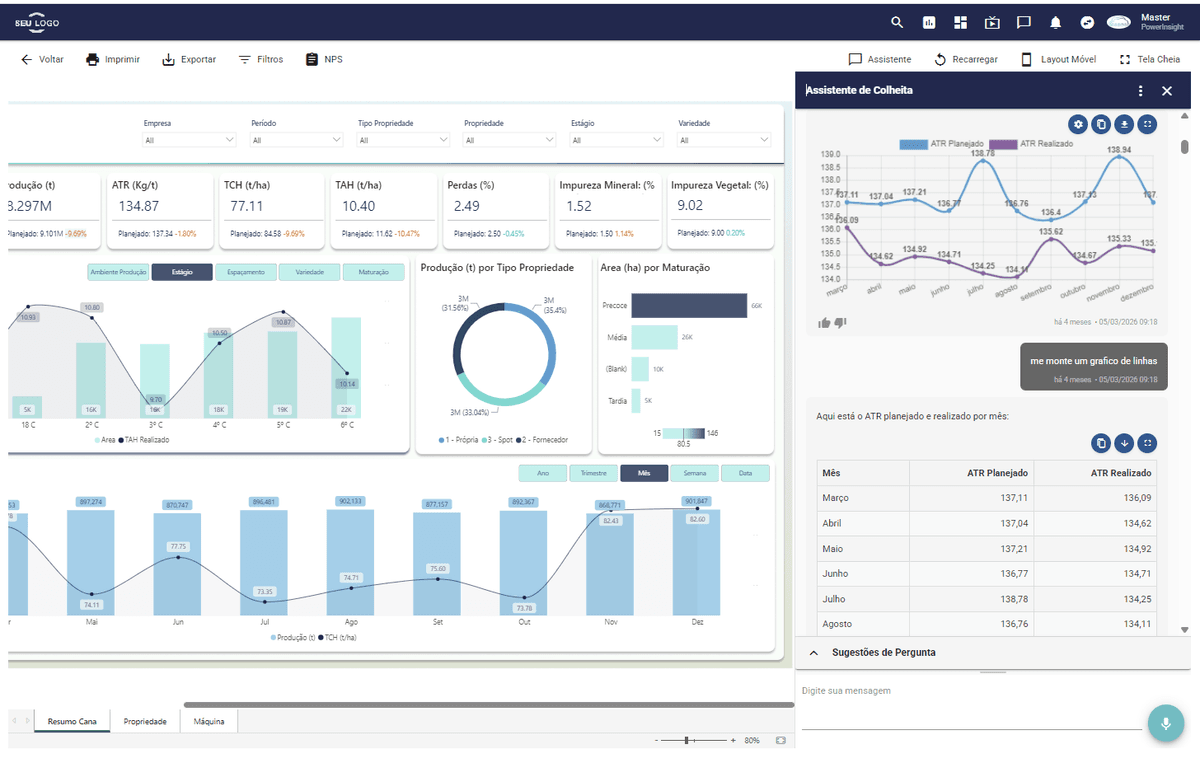Switch time granularity to Ano
Screen dimensions: 1200x781
coord(543,474)
